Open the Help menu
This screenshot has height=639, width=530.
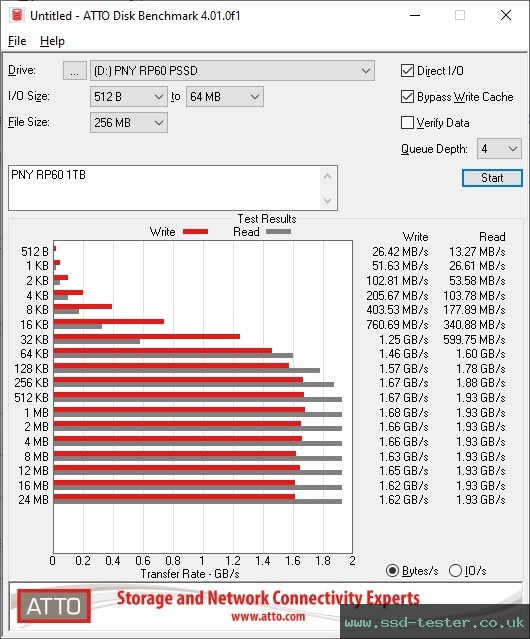52,41
